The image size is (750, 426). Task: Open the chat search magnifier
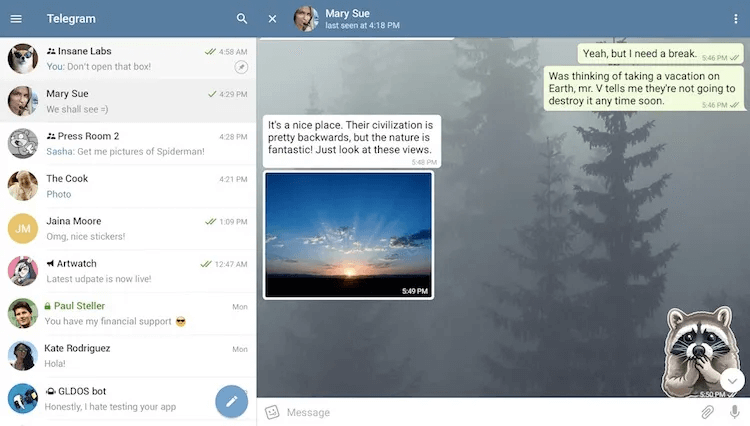(242, 19)
